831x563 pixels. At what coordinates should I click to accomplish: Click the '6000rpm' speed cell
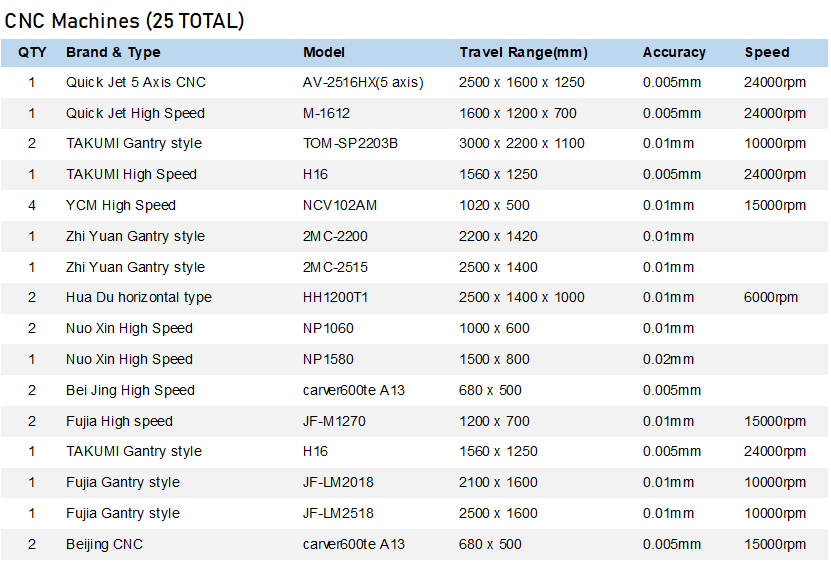point(771,297)
